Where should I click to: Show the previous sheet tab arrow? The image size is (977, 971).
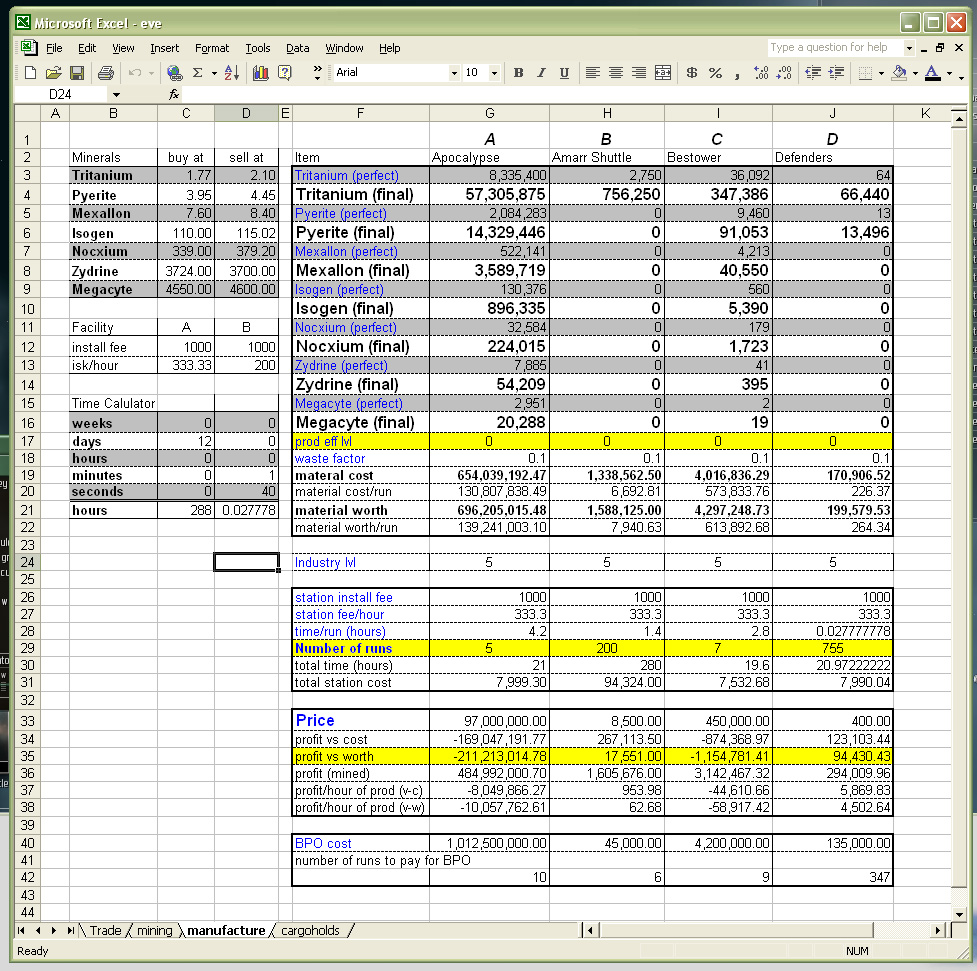click(37, 930)
